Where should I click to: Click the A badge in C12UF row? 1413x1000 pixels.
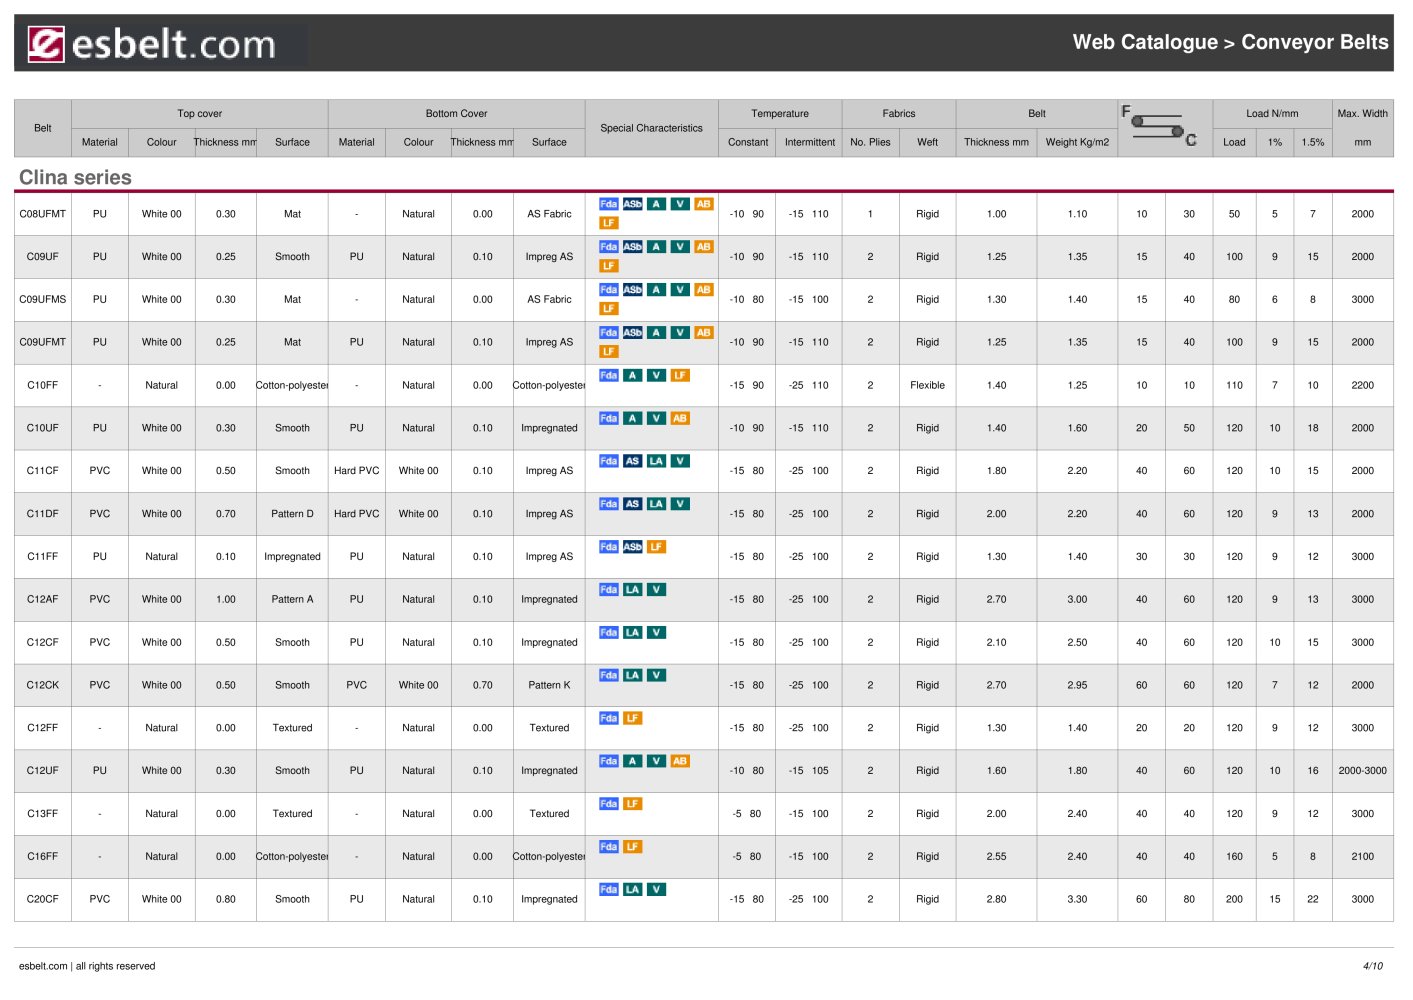632,761
